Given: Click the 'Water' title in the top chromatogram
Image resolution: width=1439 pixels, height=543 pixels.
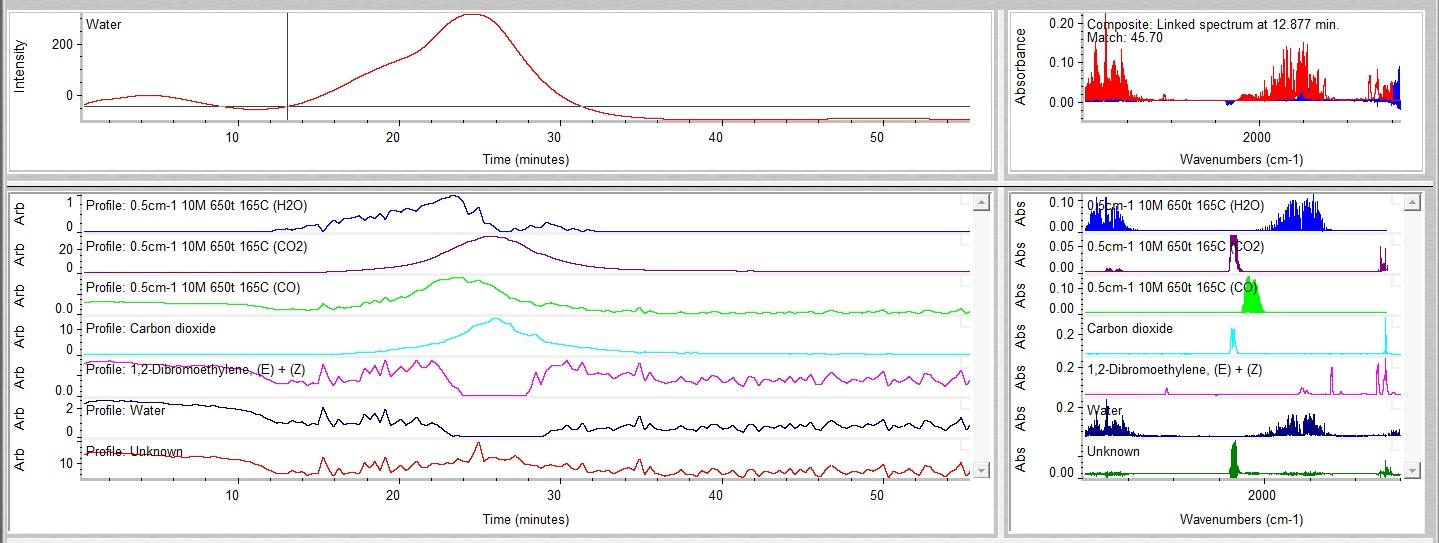Looking at the screenshot, I should [104, 24].
